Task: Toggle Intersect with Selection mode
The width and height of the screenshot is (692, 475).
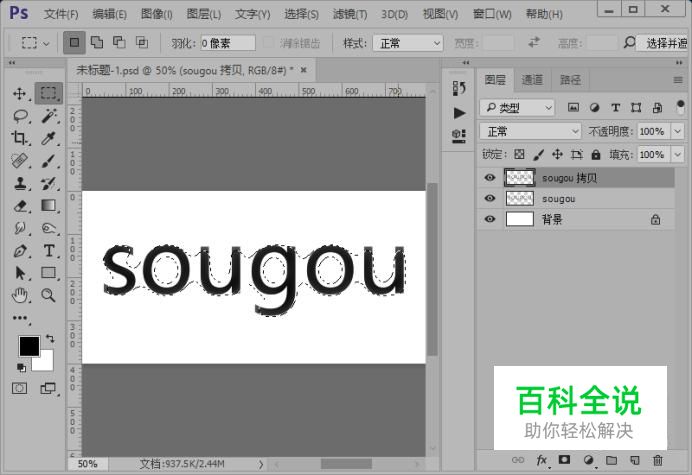Action: tap(142, 42)
